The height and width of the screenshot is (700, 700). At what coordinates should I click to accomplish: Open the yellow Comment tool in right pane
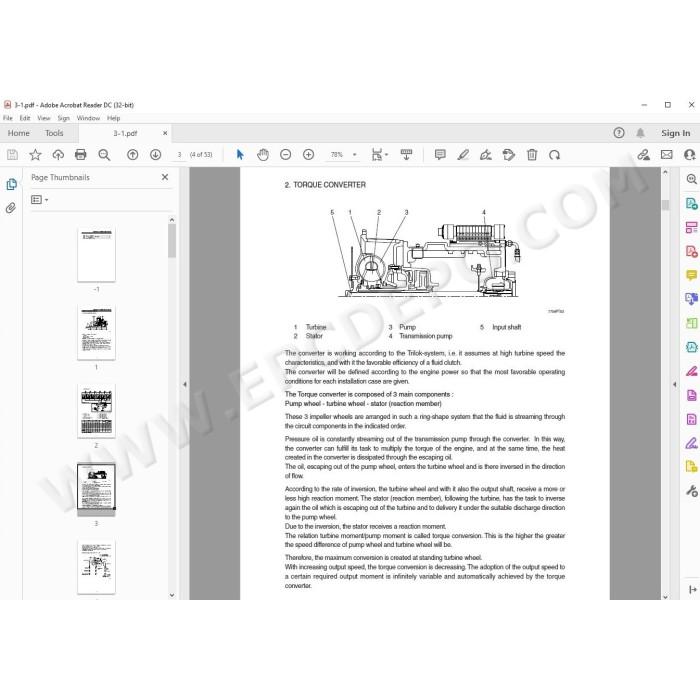pyautogui.click(x=691, y=275)
